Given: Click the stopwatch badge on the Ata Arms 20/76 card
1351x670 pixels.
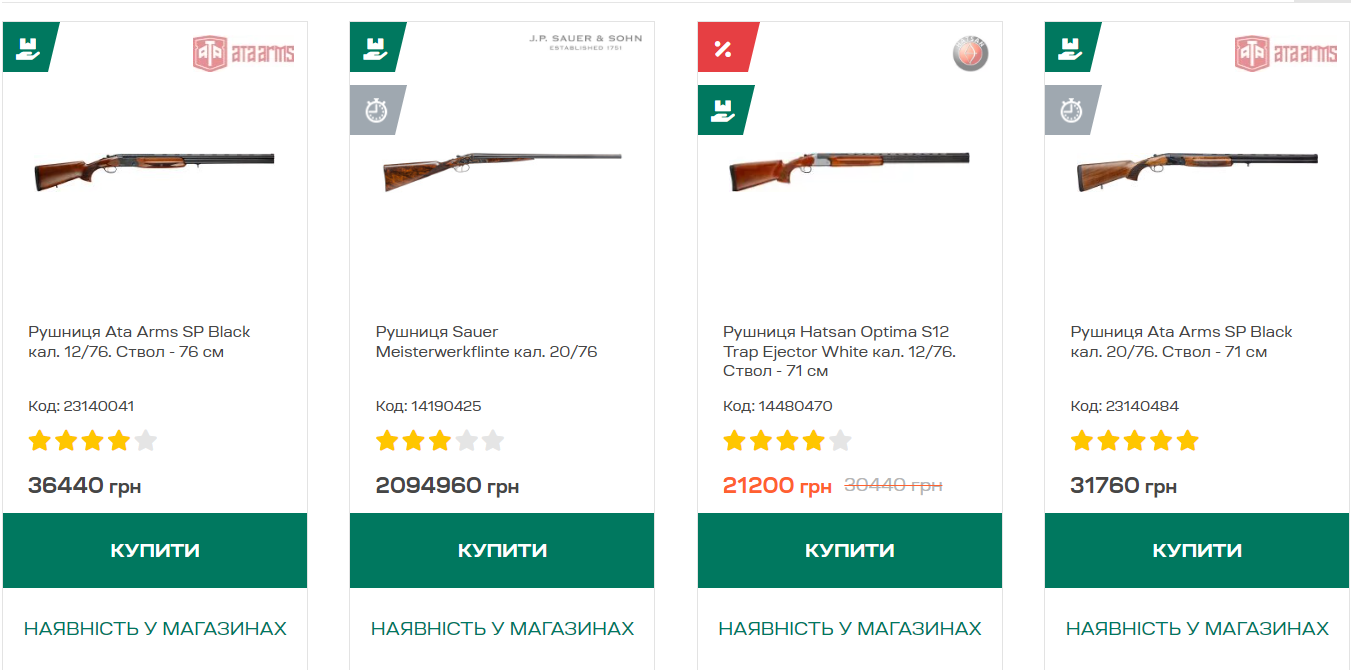Looking at the screenshot, I should (1072, 110).
